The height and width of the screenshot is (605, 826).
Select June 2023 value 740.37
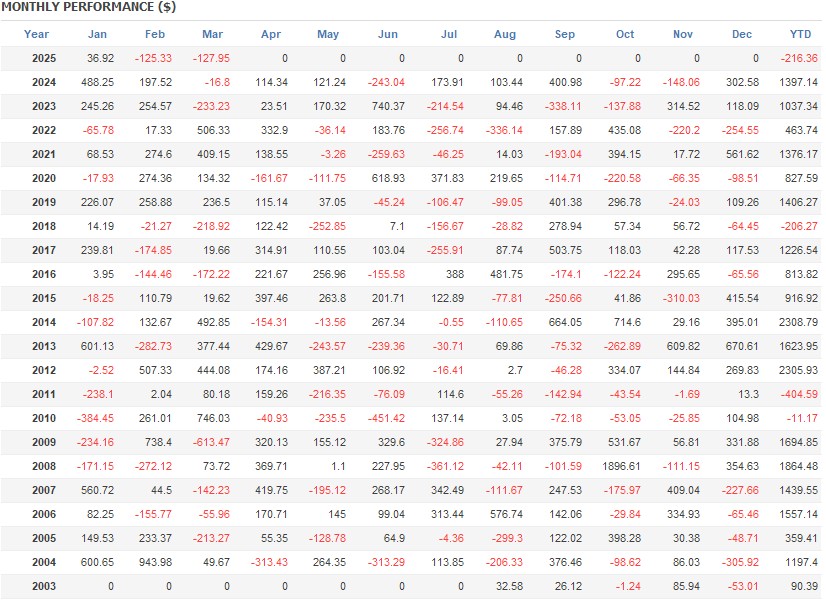pos(388,106)
